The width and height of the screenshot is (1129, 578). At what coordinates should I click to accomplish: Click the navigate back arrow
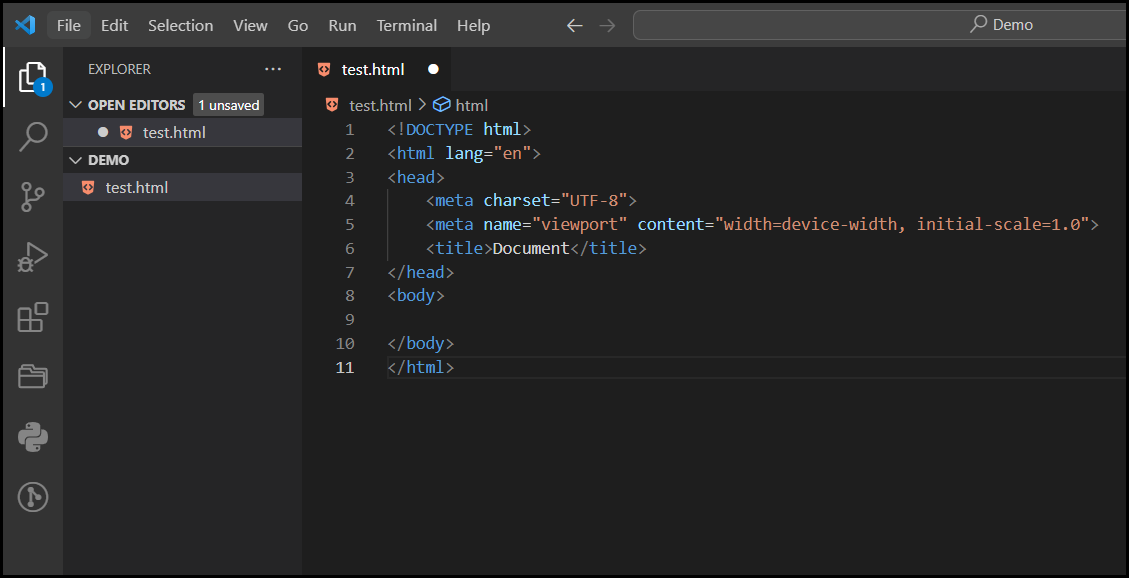coord(574,25)
